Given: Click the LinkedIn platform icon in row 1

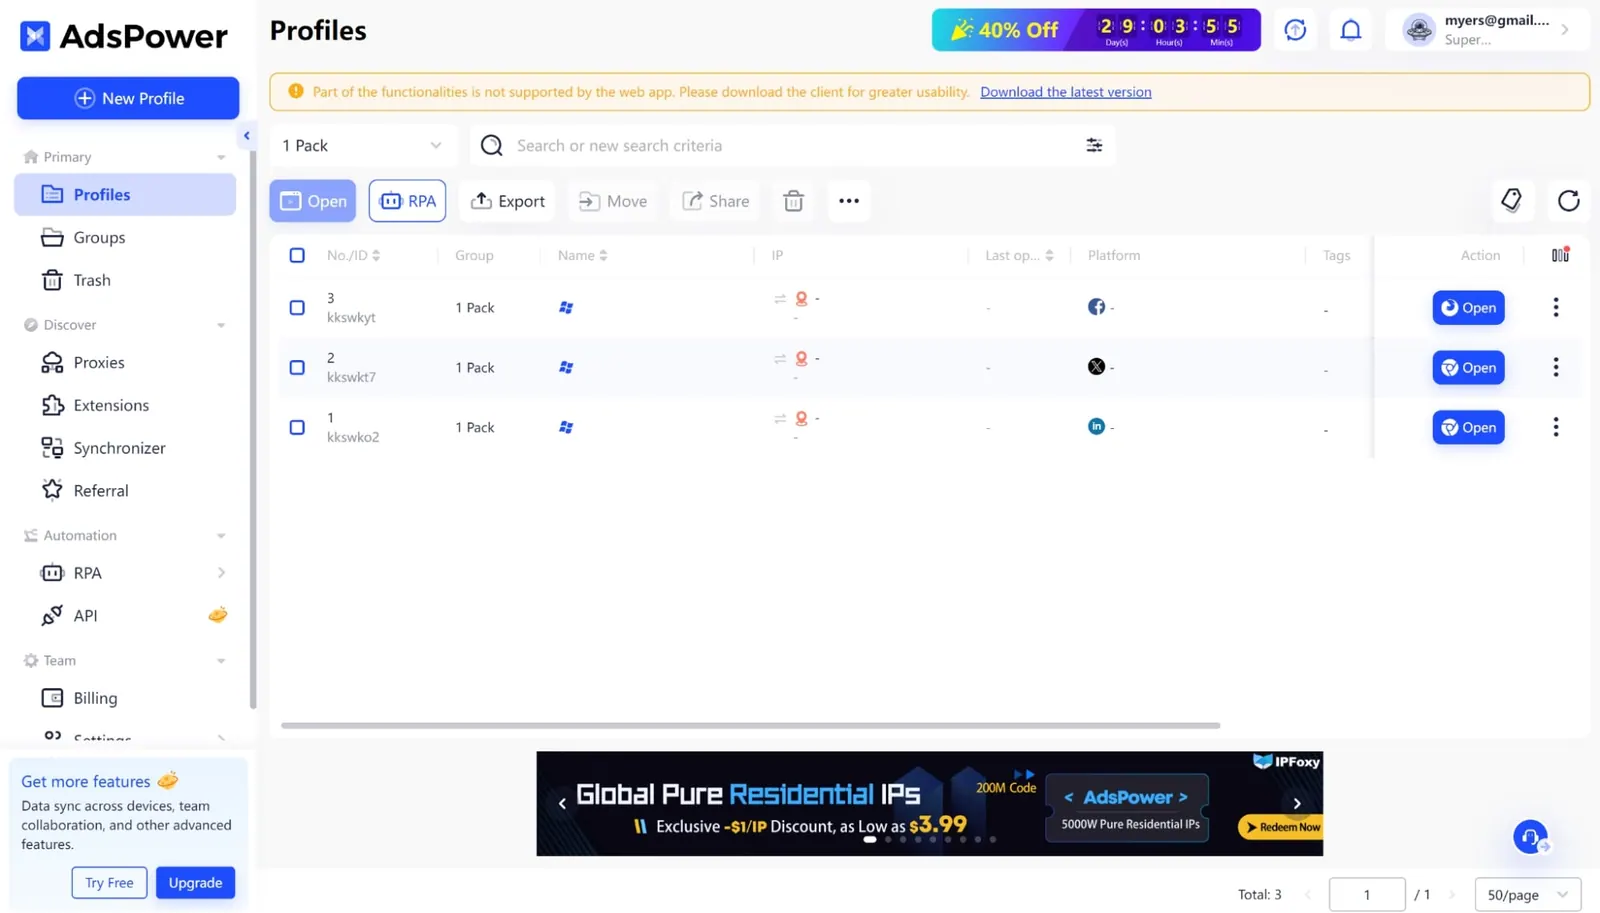Looking at the screenshot, I should (x=1096, y=427).
